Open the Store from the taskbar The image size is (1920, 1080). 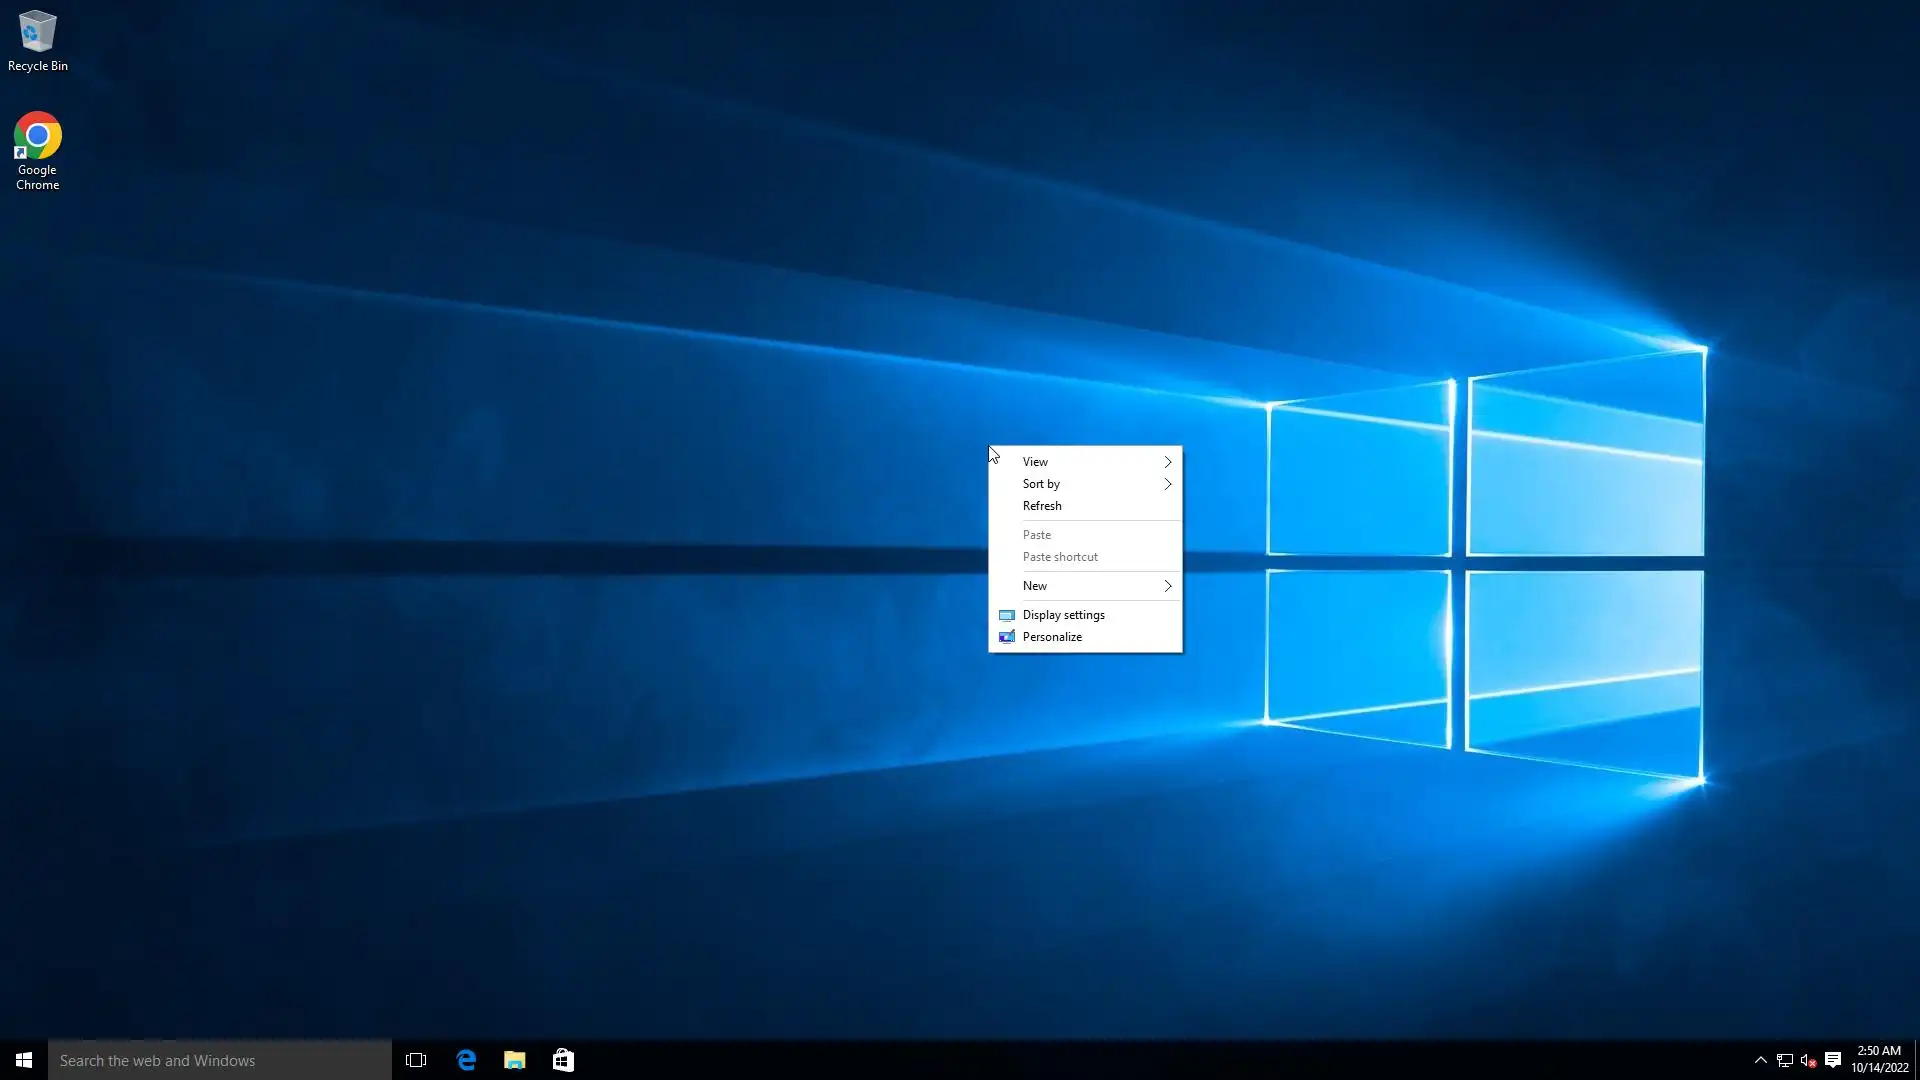(x=563, y=1060)
